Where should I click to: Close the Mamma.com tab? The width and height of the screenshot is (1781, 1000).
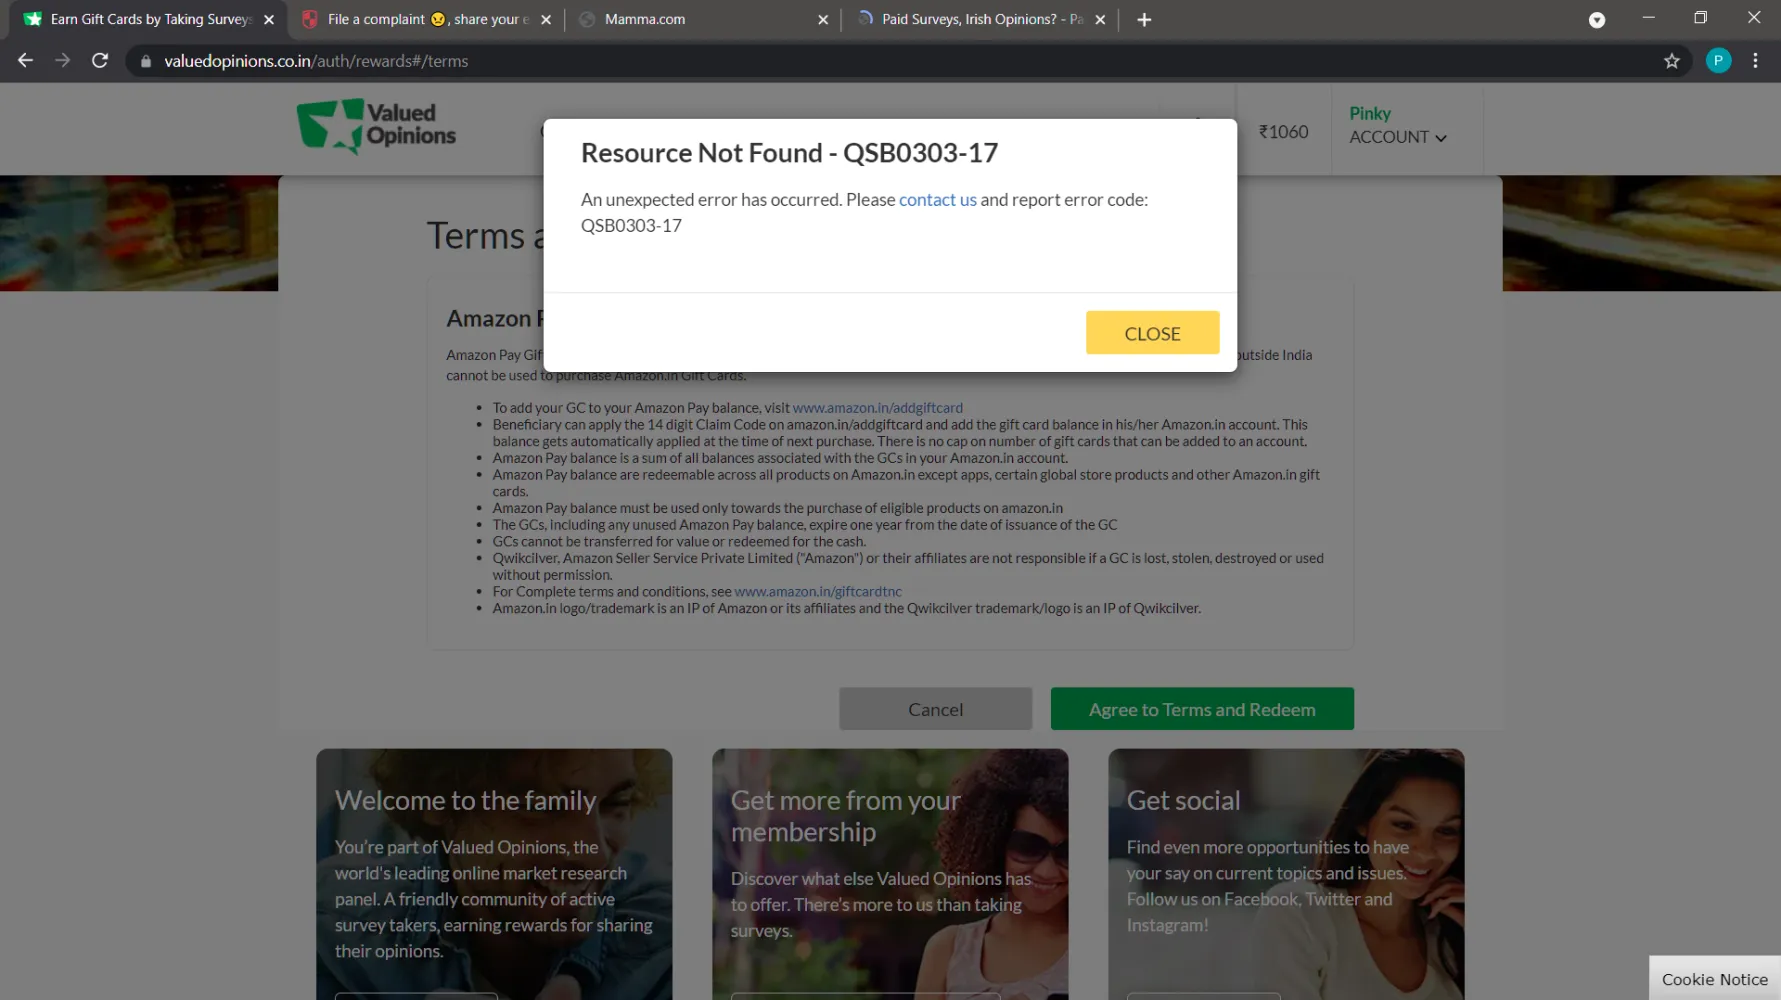pos(822,20)
